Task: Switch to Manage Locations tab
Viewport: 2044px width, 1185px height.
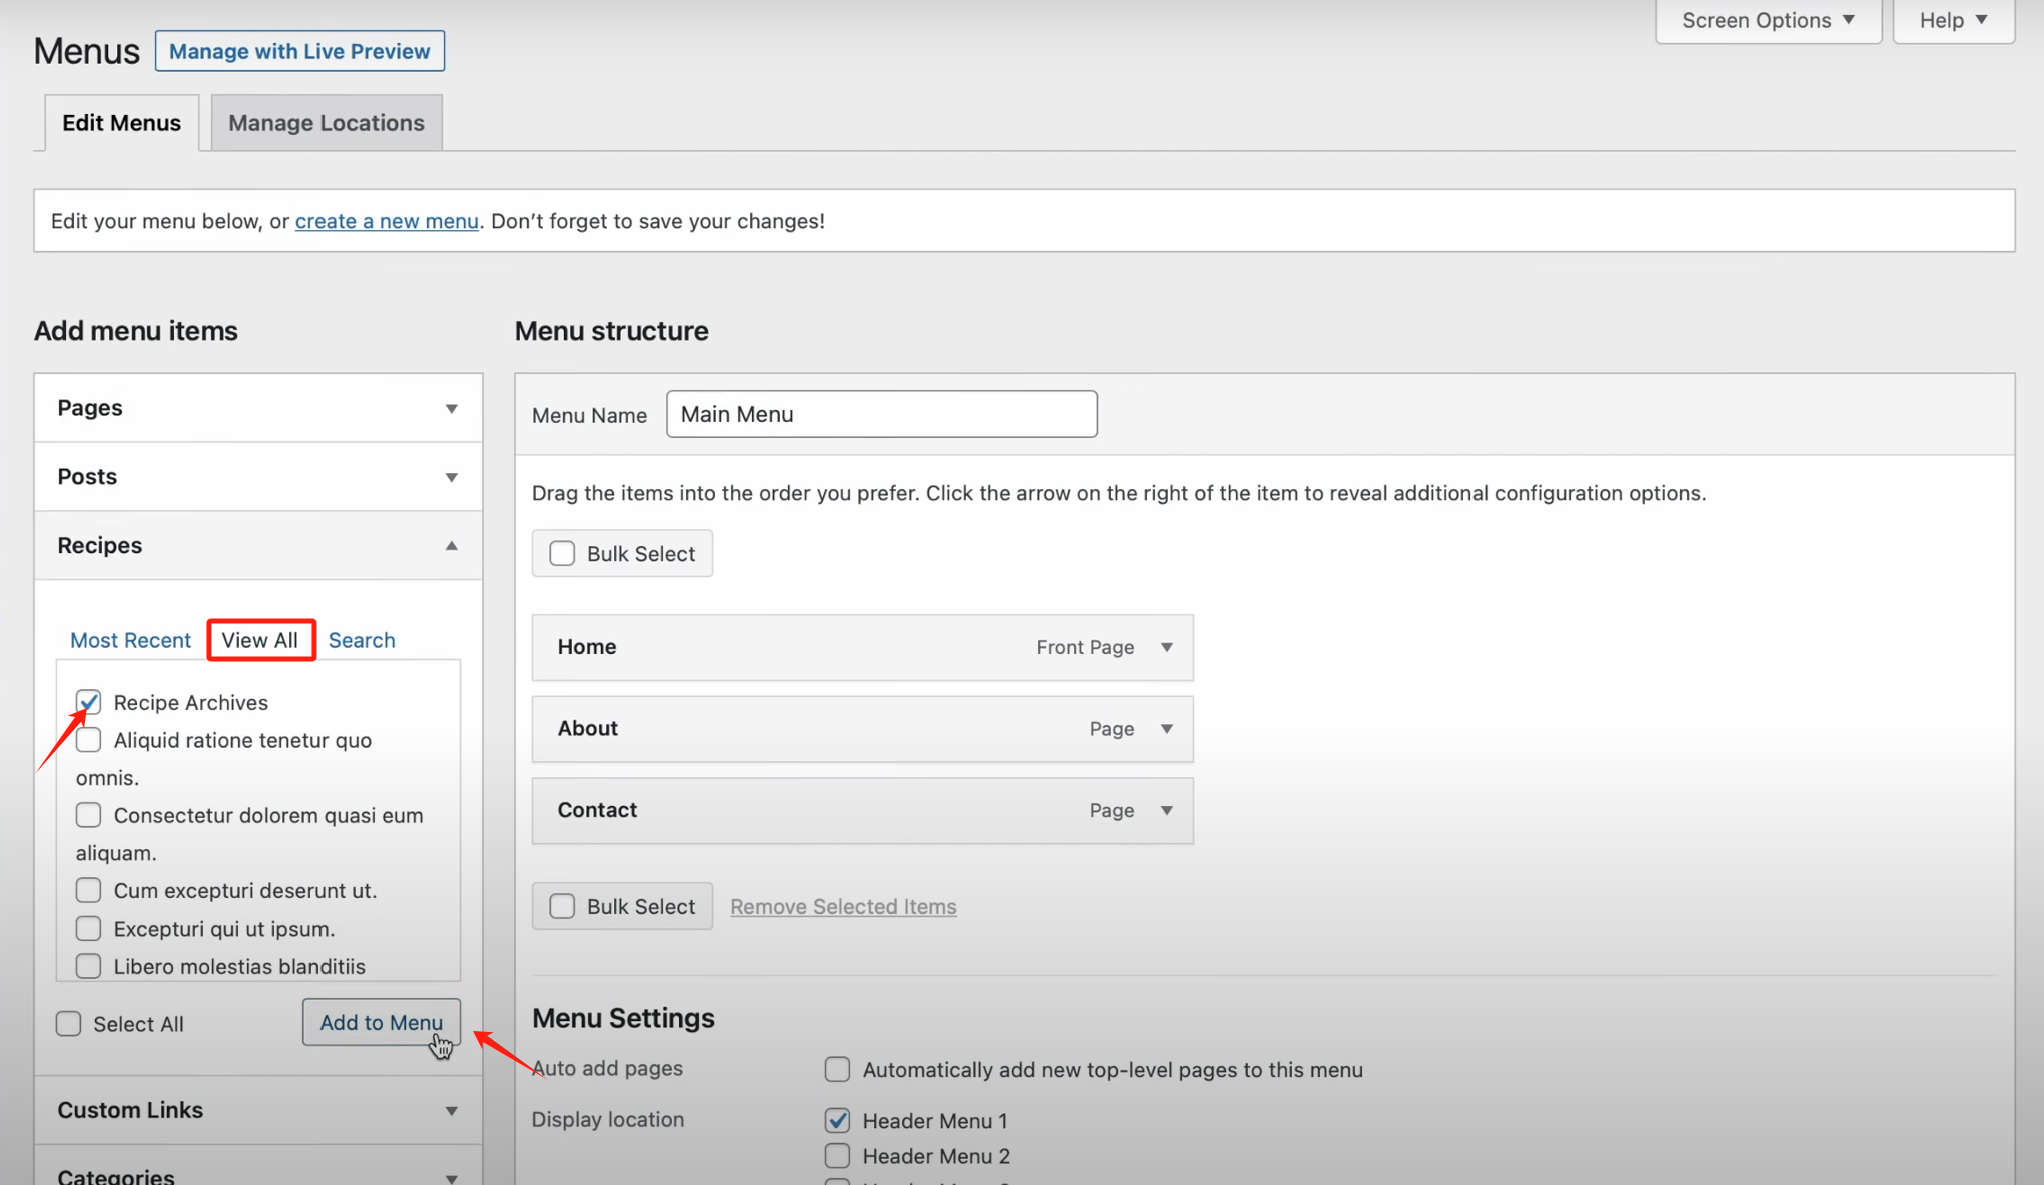Action: [326, 123]
